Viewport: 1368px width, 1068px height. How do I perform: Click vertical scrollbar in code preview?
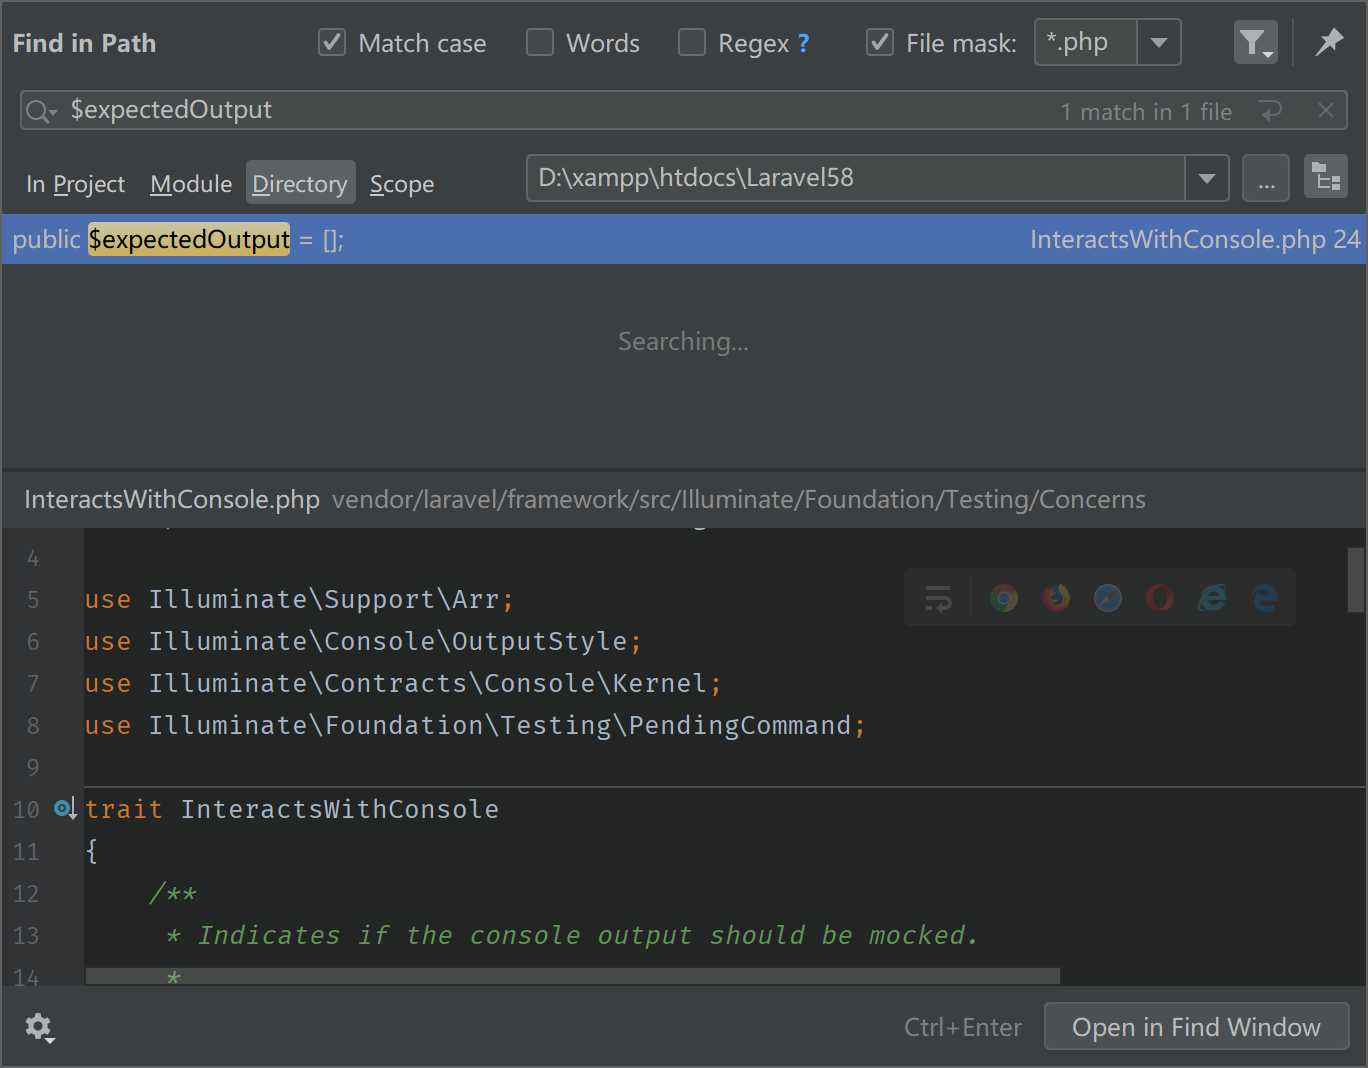[x=1356, y=579]
